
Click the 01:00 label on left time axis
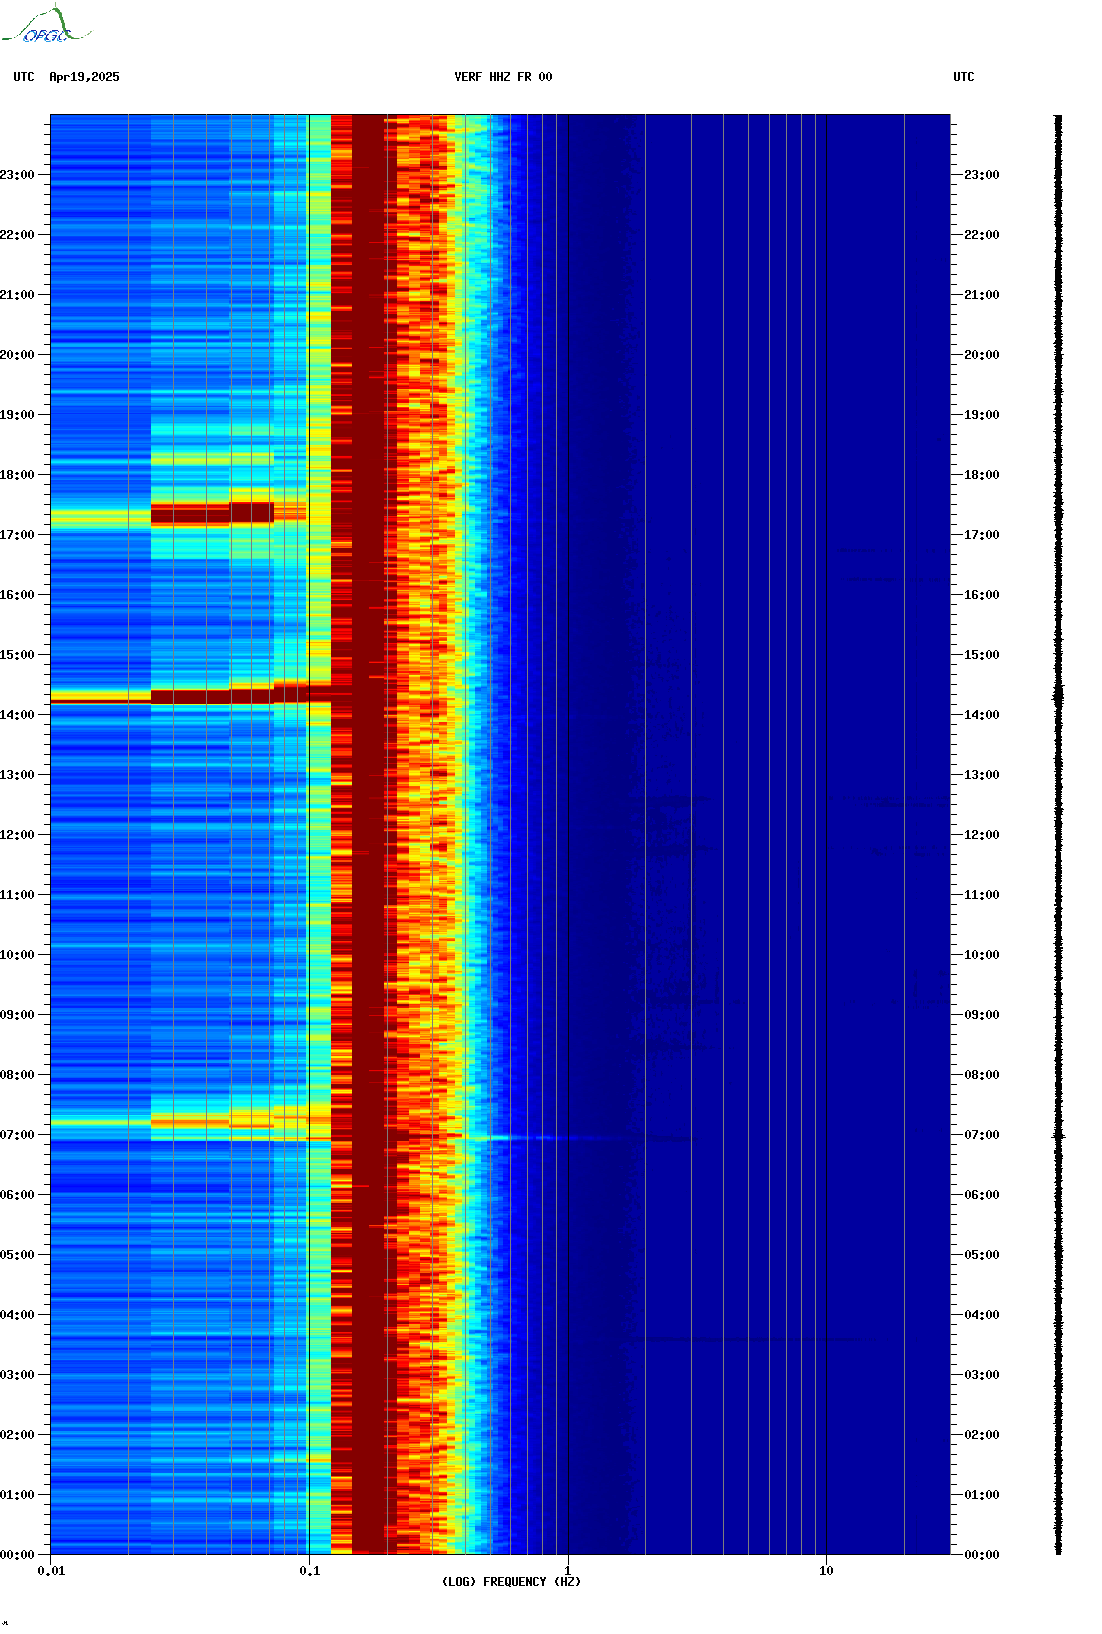17,1495
